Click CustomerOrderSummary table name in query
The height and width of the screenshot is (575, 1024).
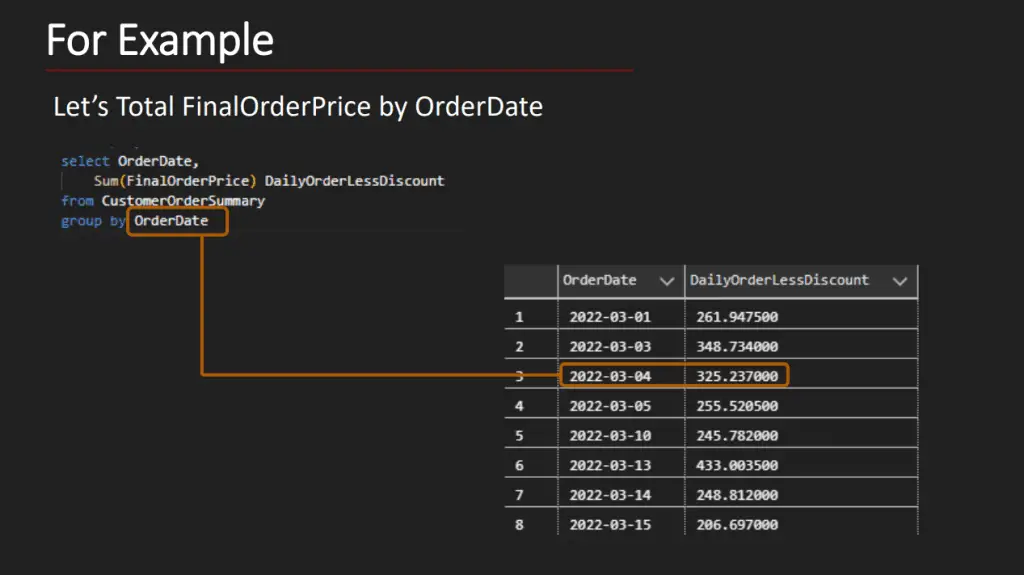(x=184, y=201)
